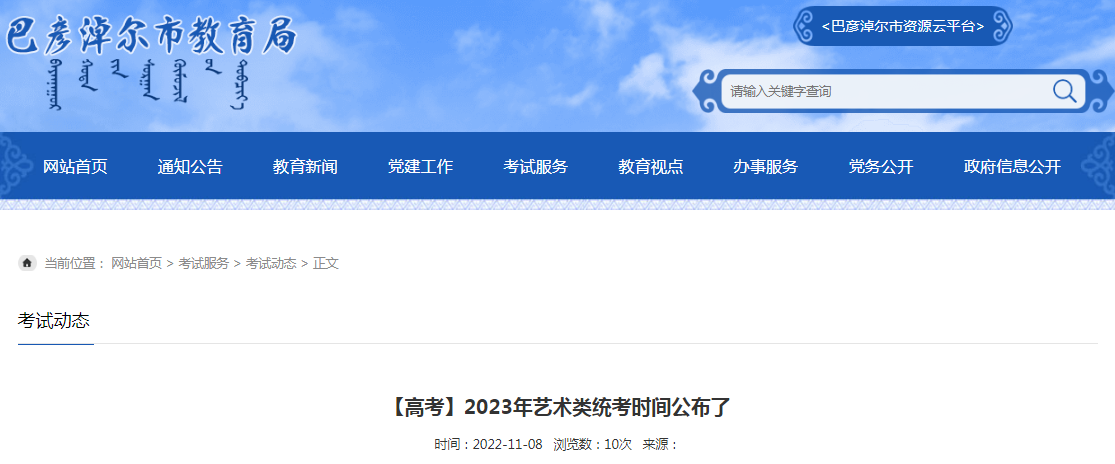Select the 考试动态 section tab heading

click(54, 321)
